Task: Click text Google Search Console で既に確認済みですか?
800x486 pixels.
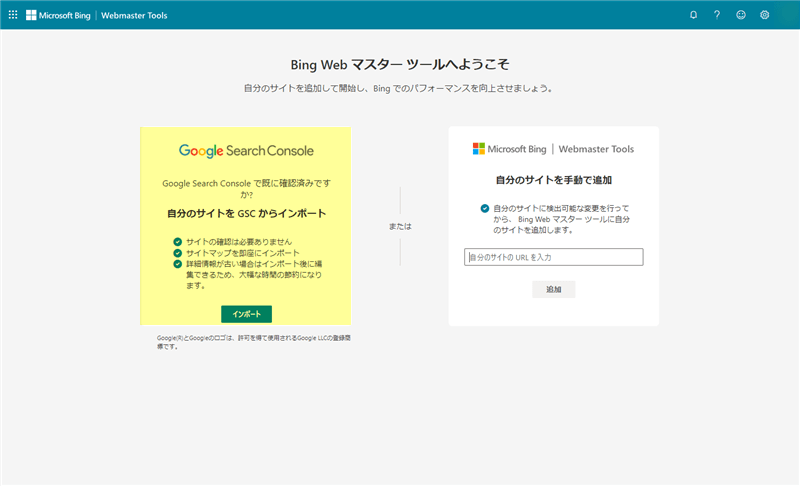Action: click(x=246, y=189)
